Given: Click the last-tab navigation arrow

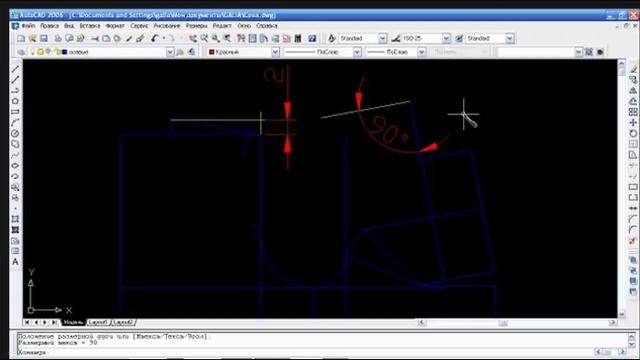Looking at the screenshot, I should coord(54,322).
